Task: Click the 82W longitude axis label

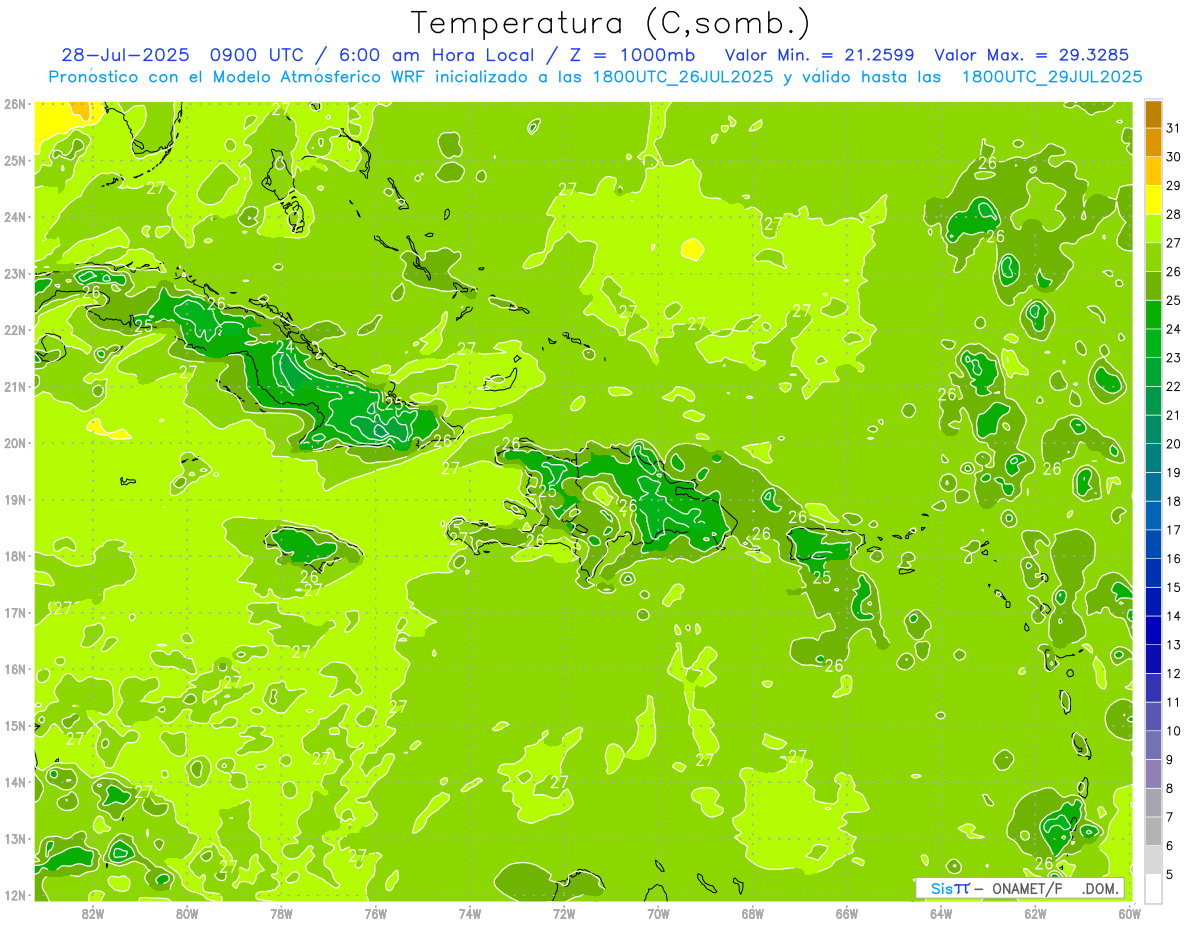Action: [93, 913]
